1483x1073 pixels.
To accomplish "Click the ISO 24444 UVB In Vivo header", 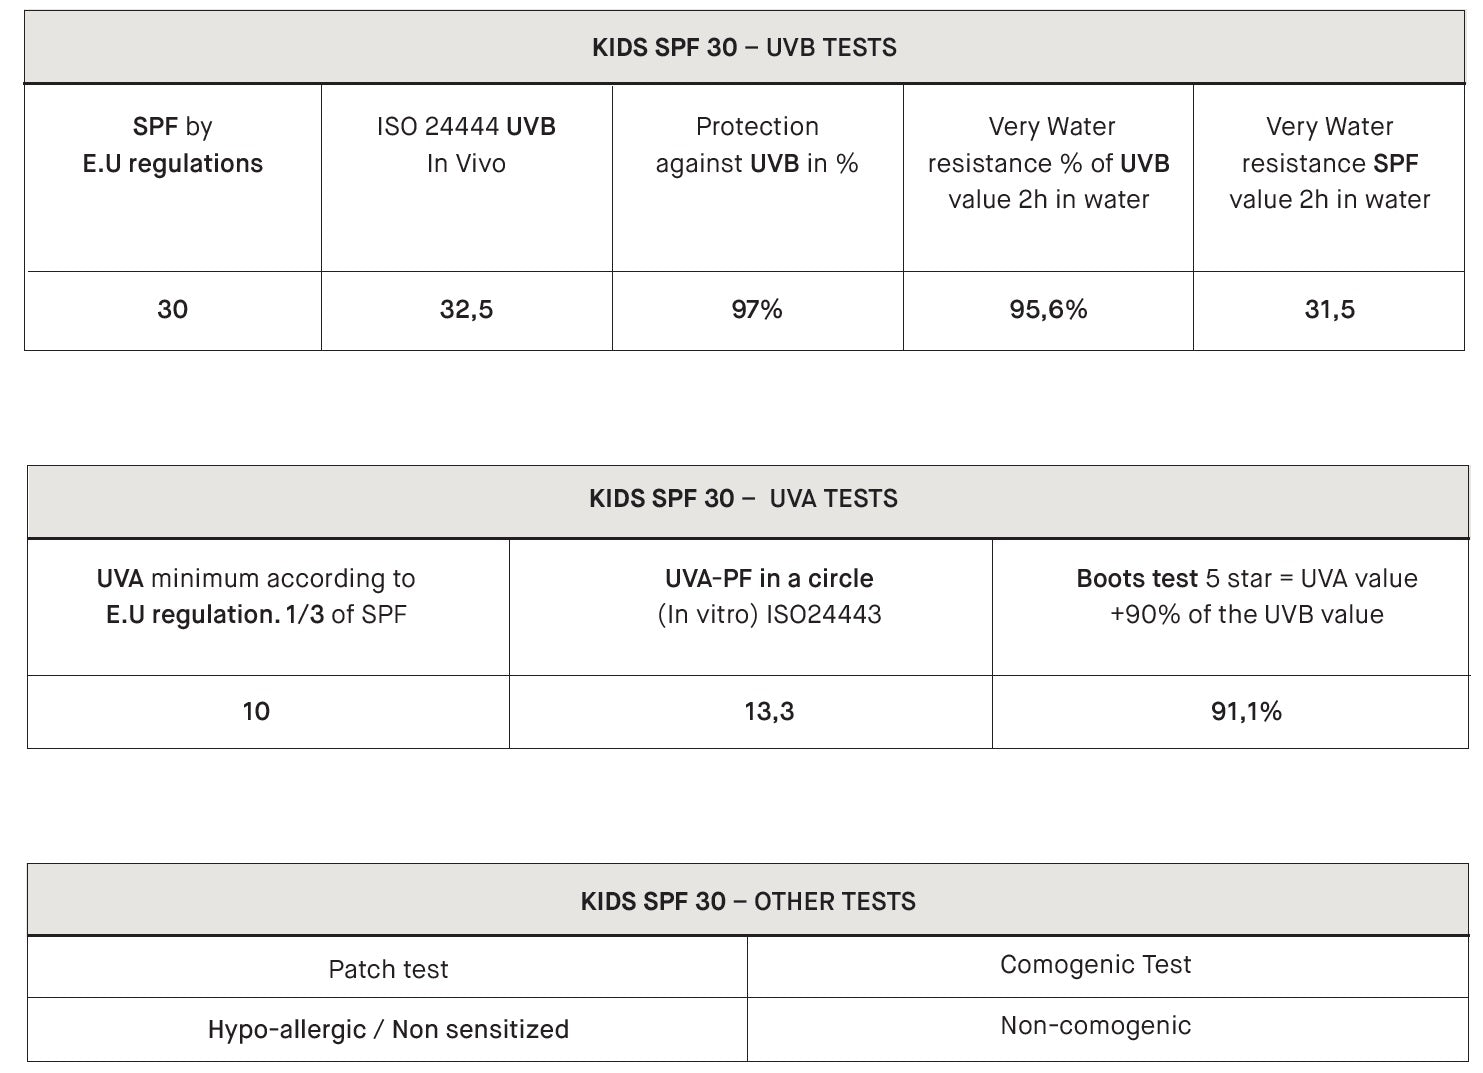I will pos(466,145).
